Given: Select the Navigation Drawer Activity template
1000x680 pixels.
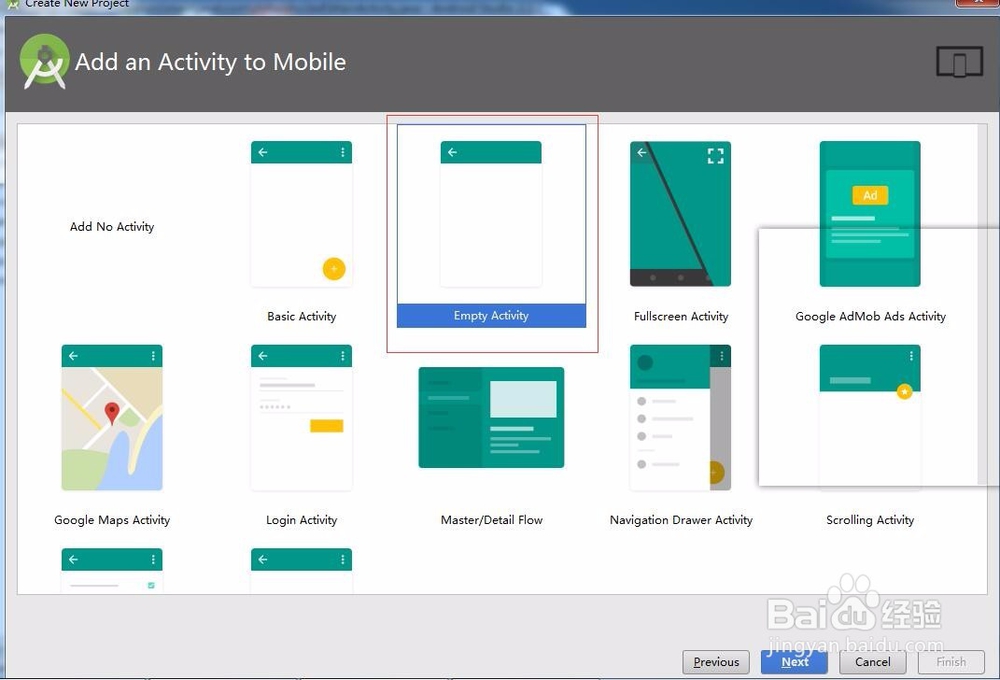Looking at the screenshot, I should click(680, 417).
